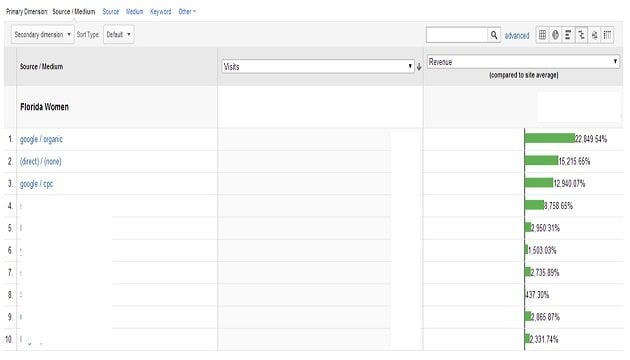Viewport: 630px width, 360px height.
Task: Select Keyword primary dimension
Action: pyautogui.click(x=160, y=12)
